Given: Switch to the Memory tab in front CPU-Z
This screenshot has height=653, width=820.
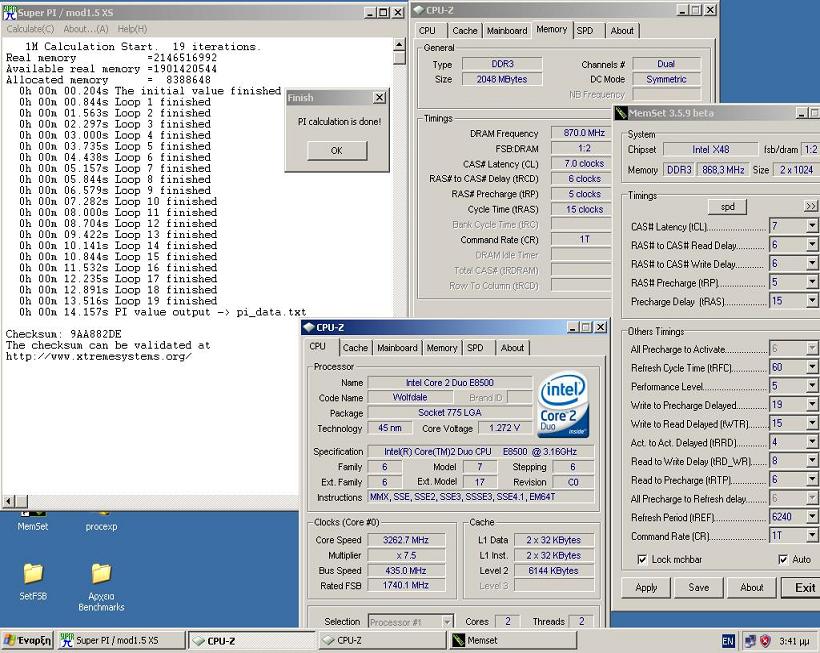Looking at the screenshot, I should 442,348.
